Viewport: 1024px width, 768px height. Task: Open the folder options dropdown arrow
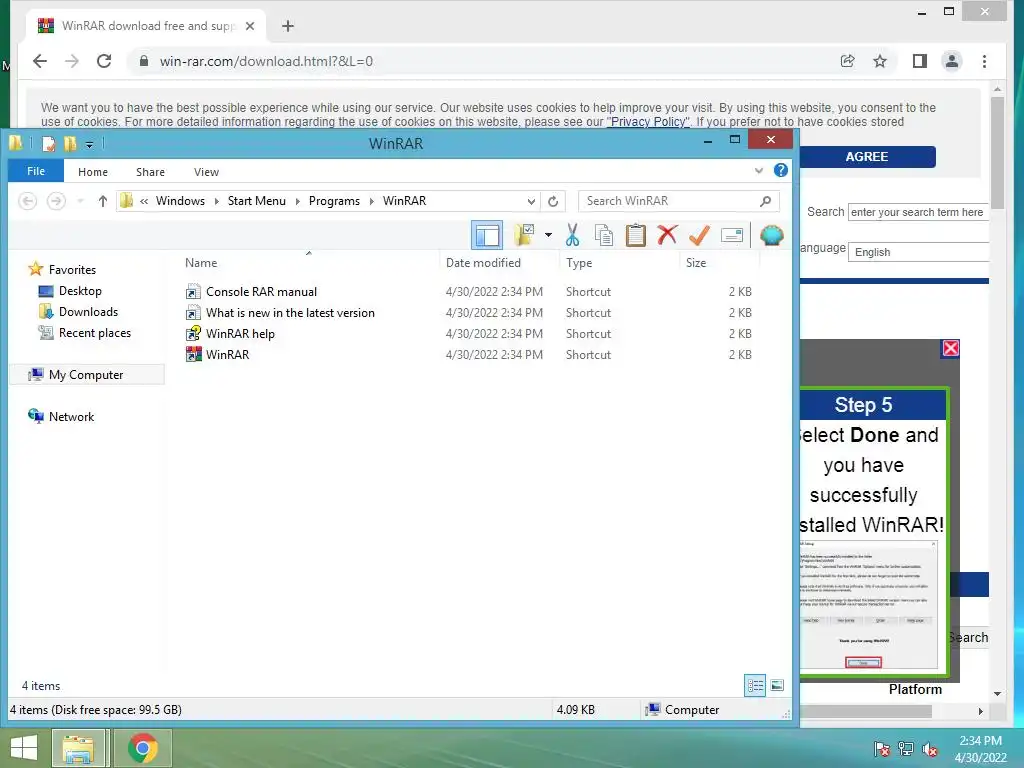pyautogui.click(x=548, y=235)
